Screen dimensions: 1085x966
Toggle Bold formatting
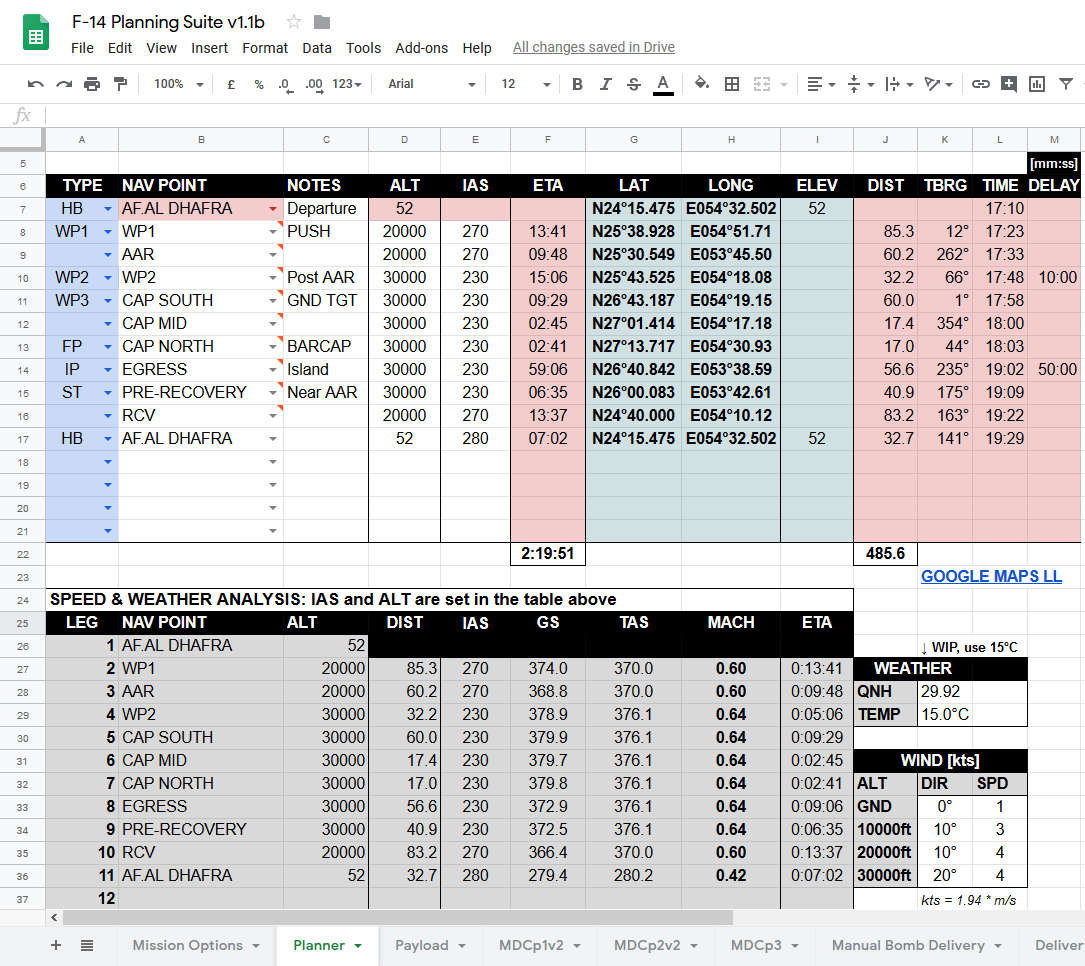pos(577,84)
